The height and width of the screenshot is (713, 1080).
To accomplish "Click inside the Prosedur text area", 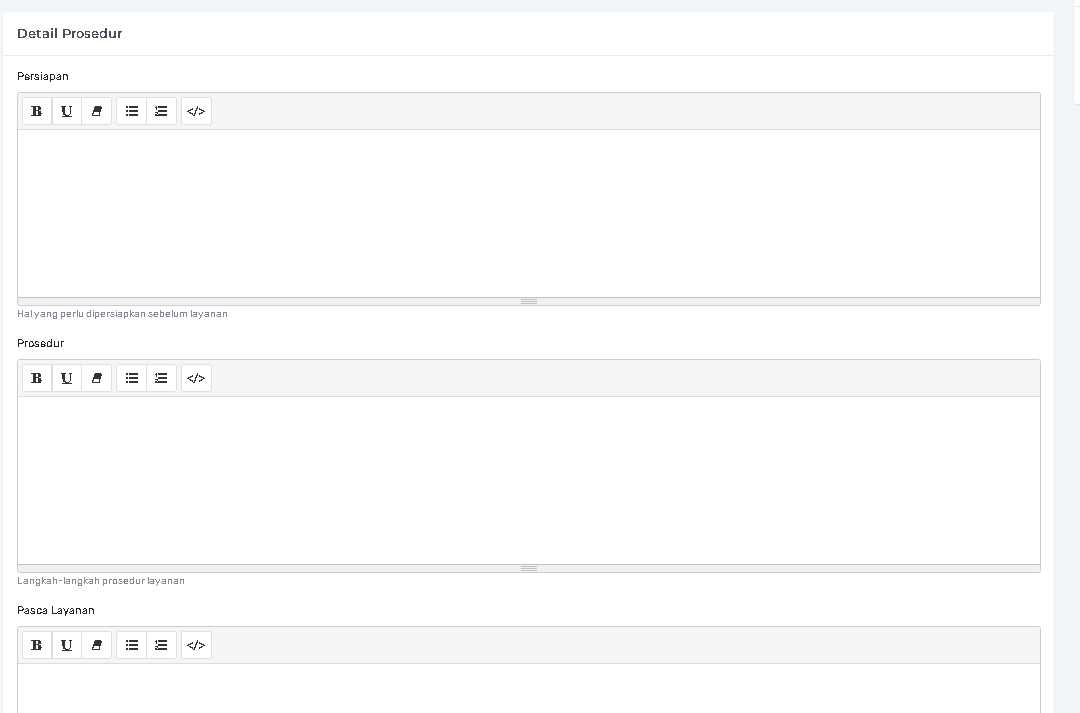I will [x=528, y=479].
